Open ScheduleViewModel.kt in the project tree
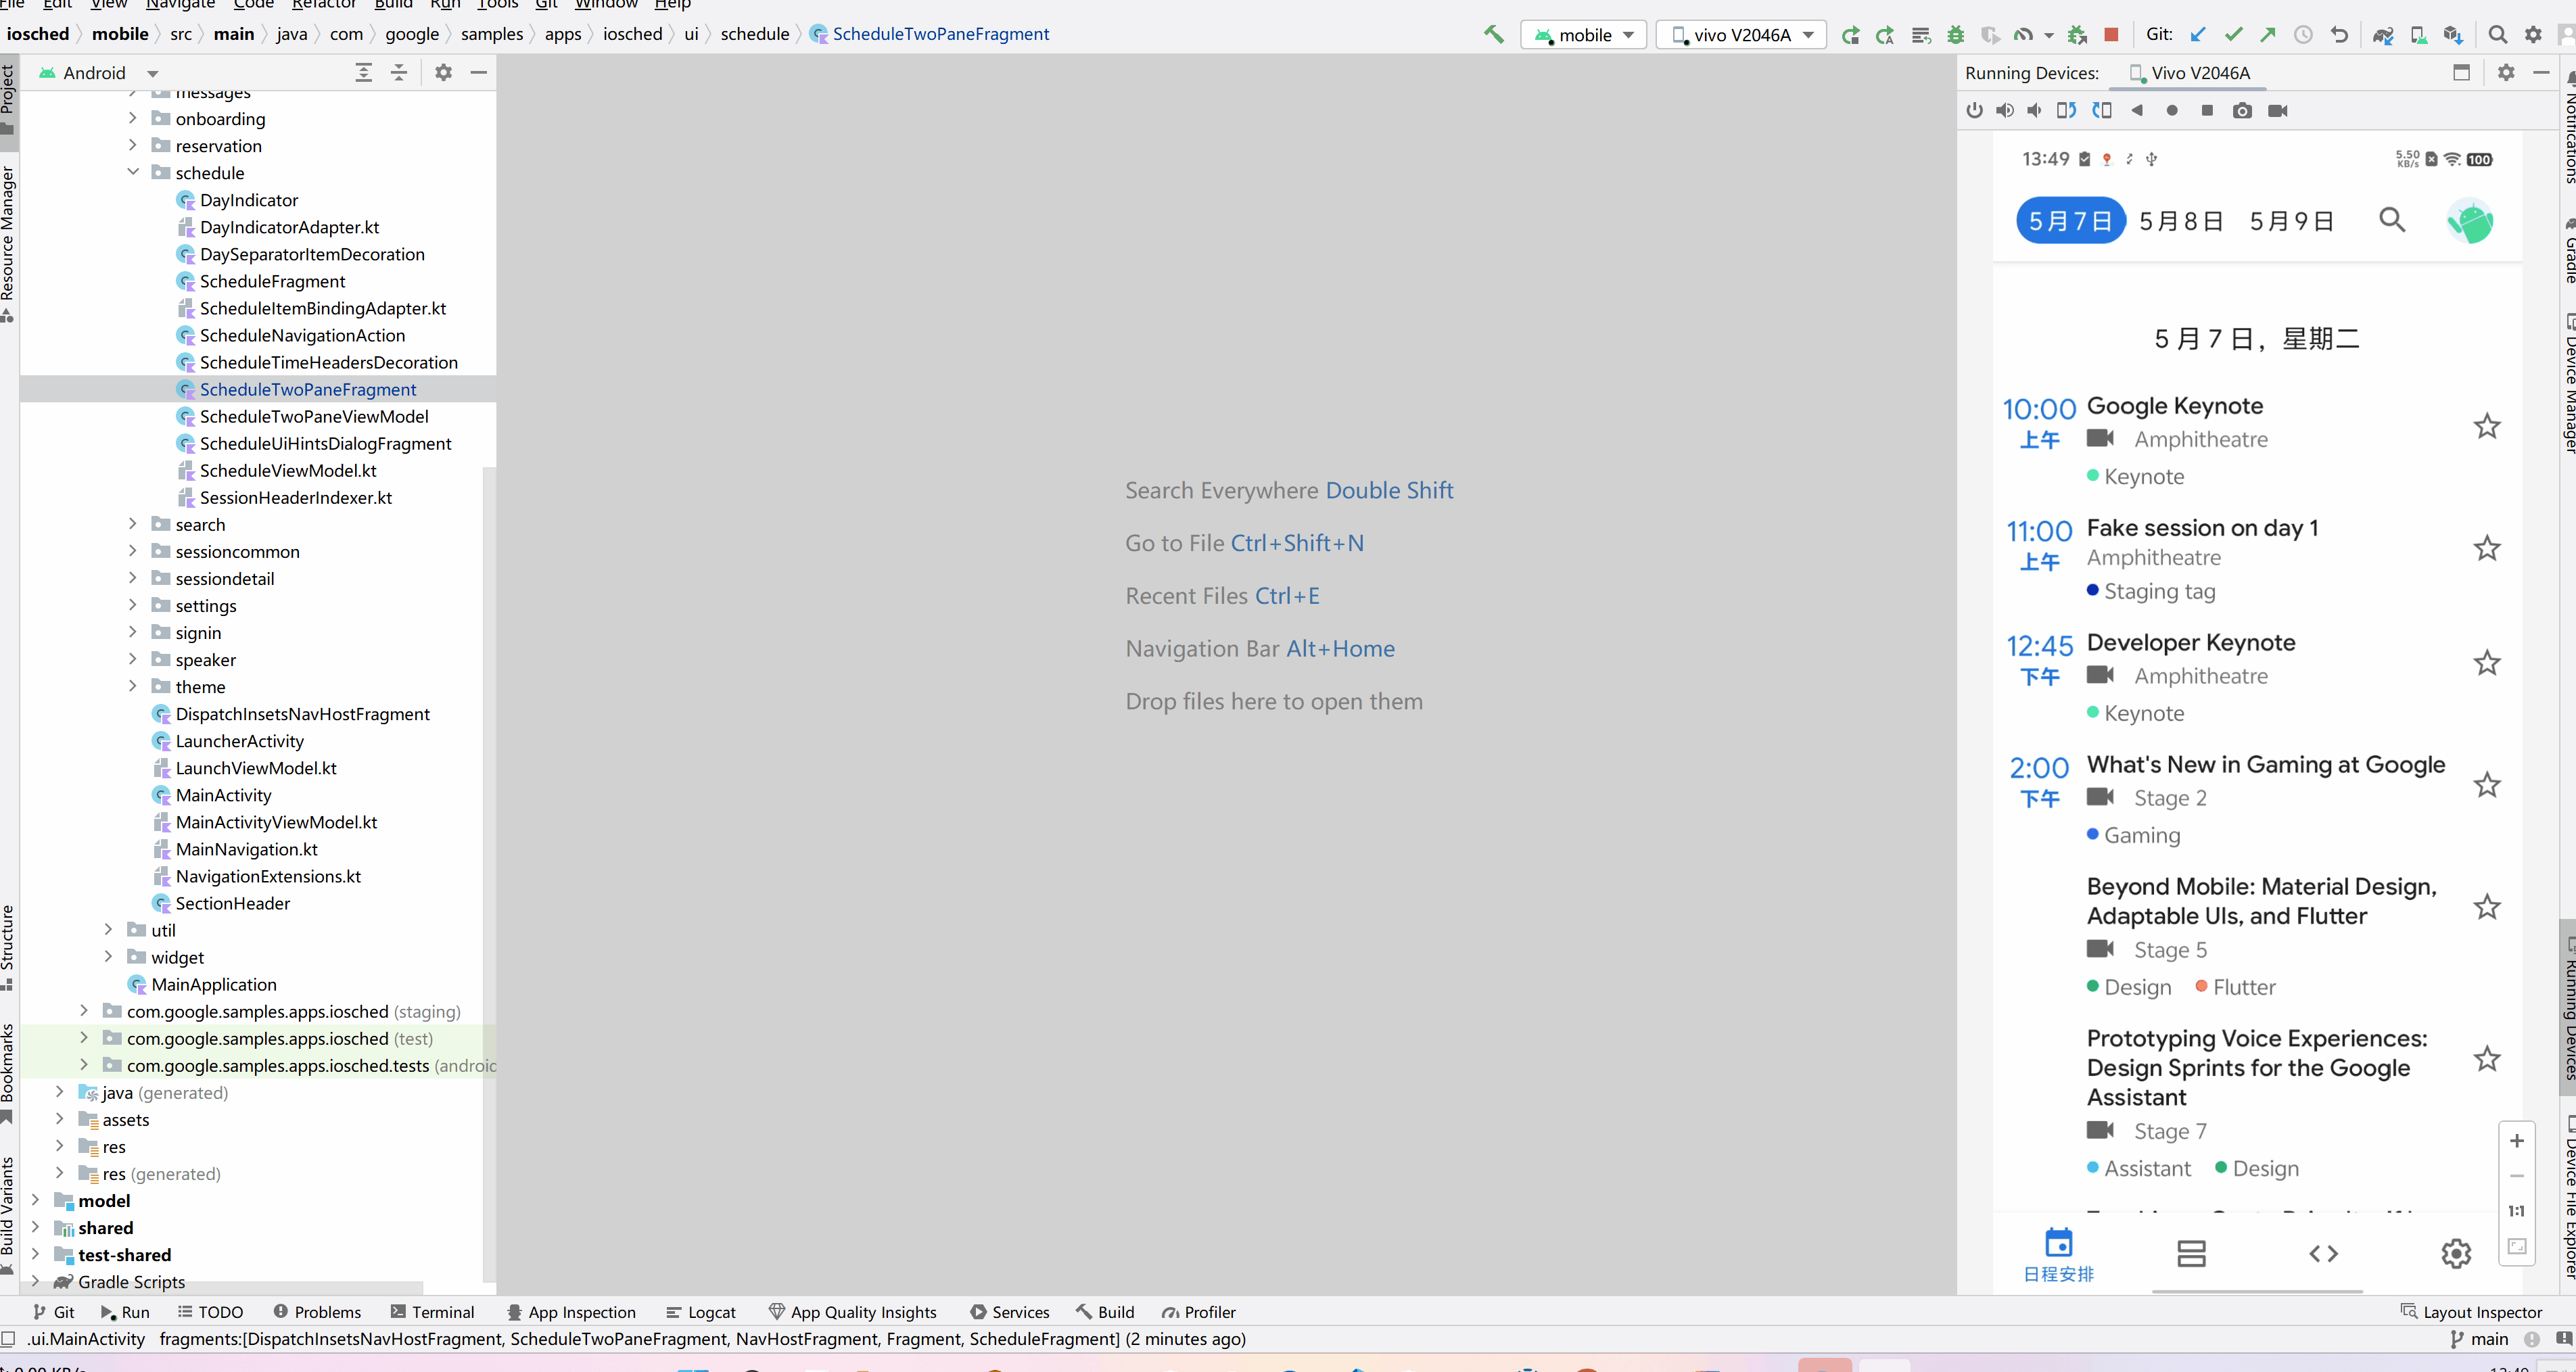2576x1372 pixels. click(x=288, y=470)
